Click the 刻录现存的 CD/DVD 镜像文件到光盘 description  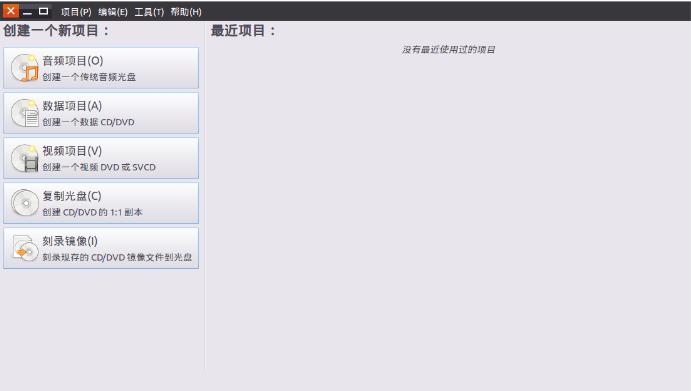point(117,257)
